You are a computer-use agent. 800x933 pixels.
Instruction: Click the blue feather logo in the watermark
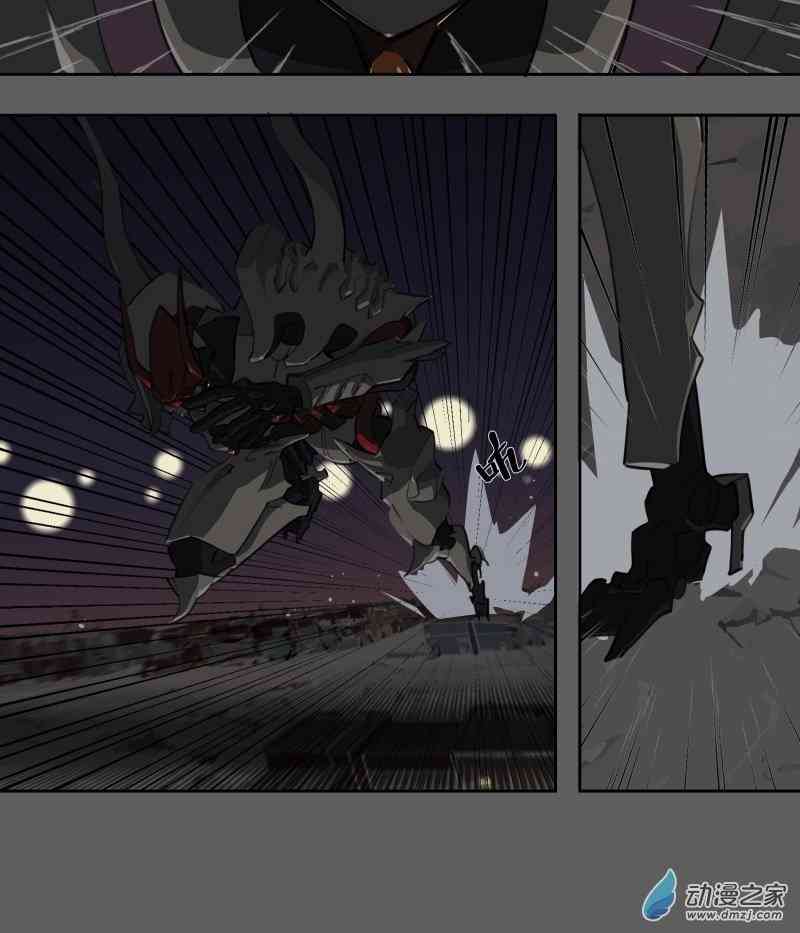pos(658,892)
